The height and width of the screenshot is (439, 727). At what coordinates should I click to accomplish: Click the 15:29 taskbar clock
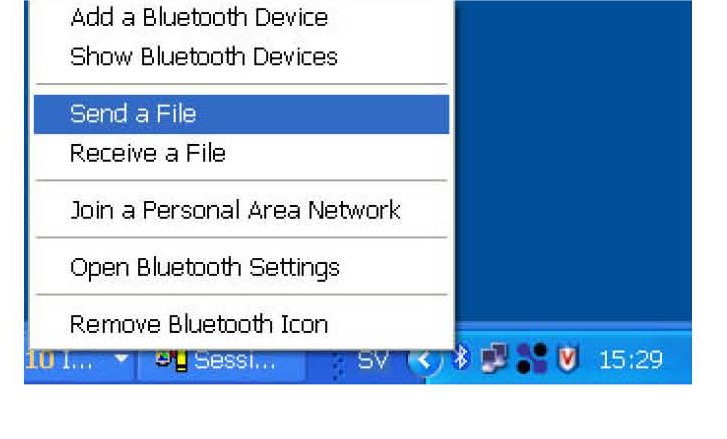631,360
